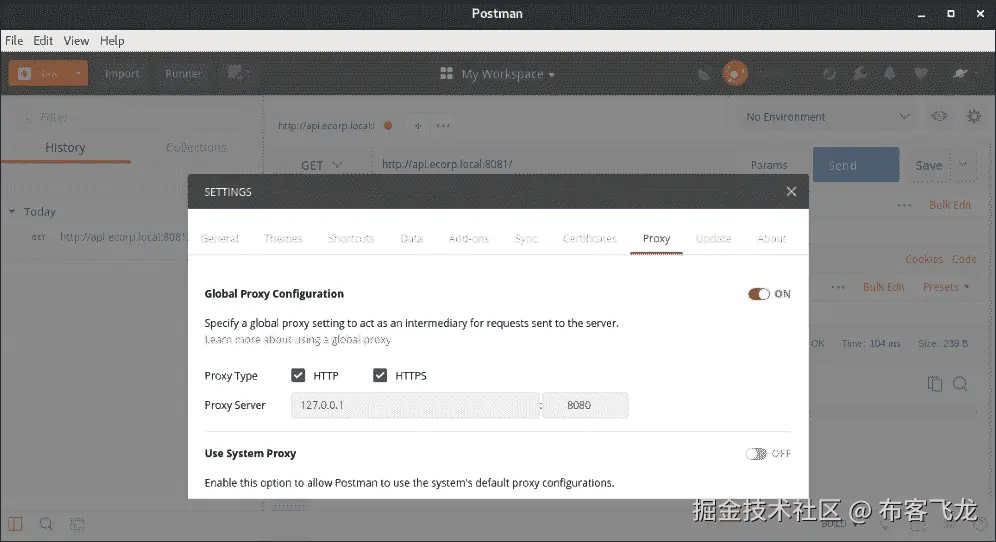Screen dimensions: 996x542
Task: Click the find magnifier icon in status bar
Action: click(46, 524)
